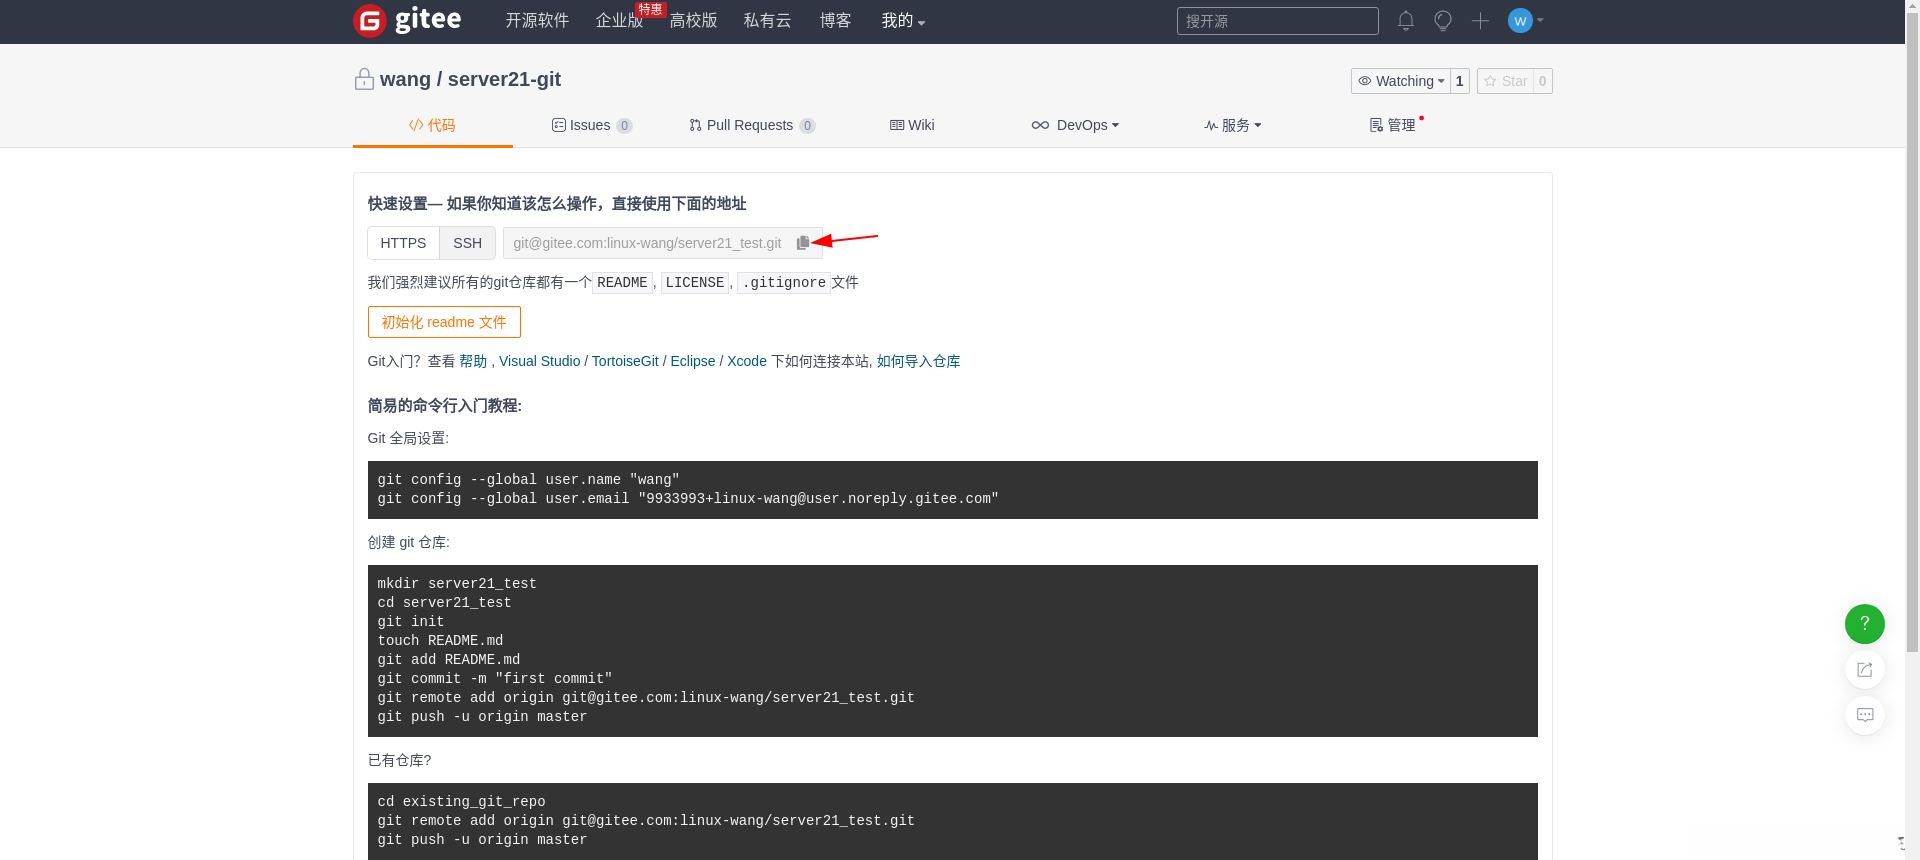Select the SSH protocol toggle
This screenshot has height=860, width=1920.
coord(467,243)
